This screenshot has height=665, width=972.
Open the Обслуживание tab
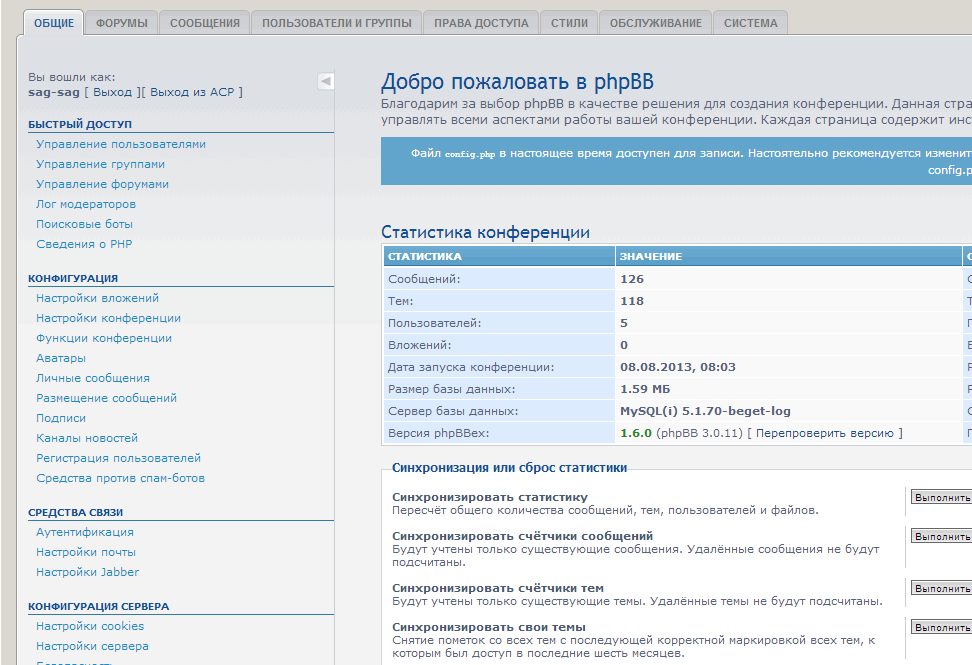[x=655, y=23]
